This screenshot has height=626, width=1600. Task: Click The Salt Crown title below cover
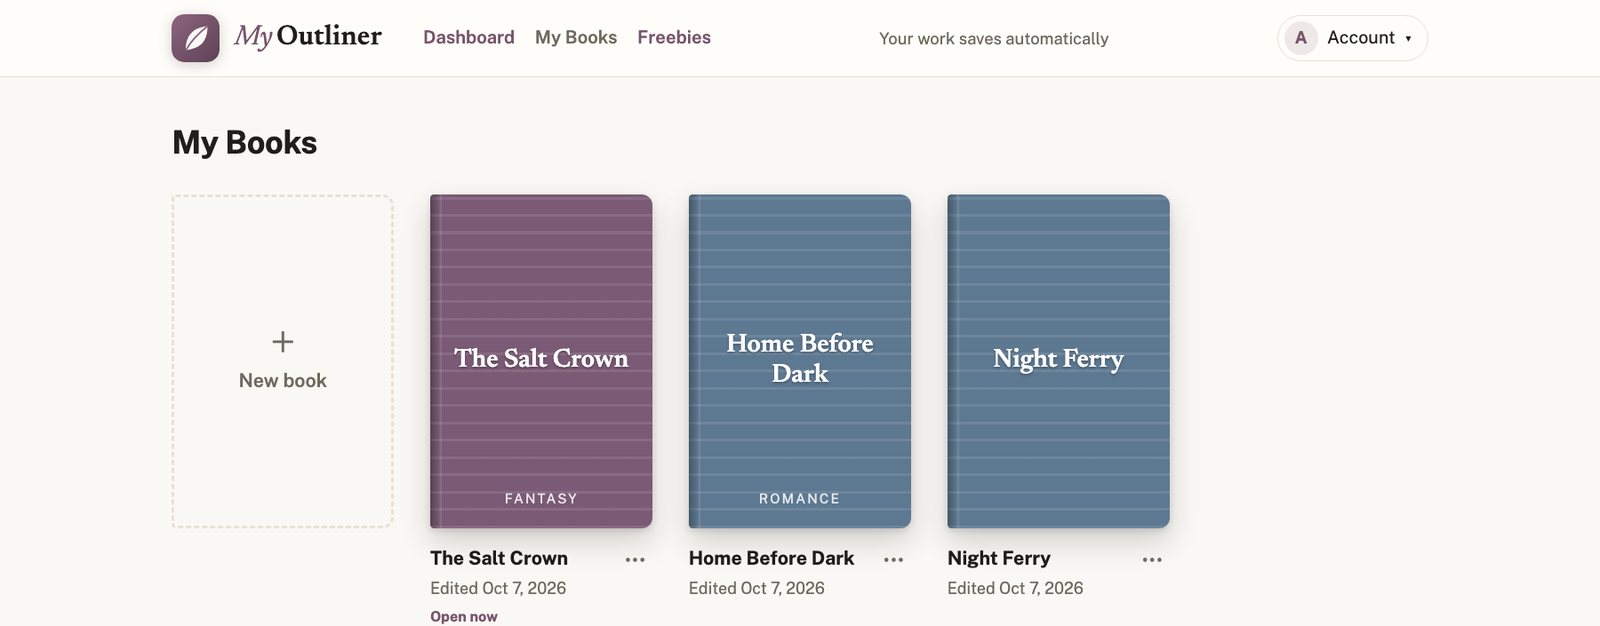499,558
